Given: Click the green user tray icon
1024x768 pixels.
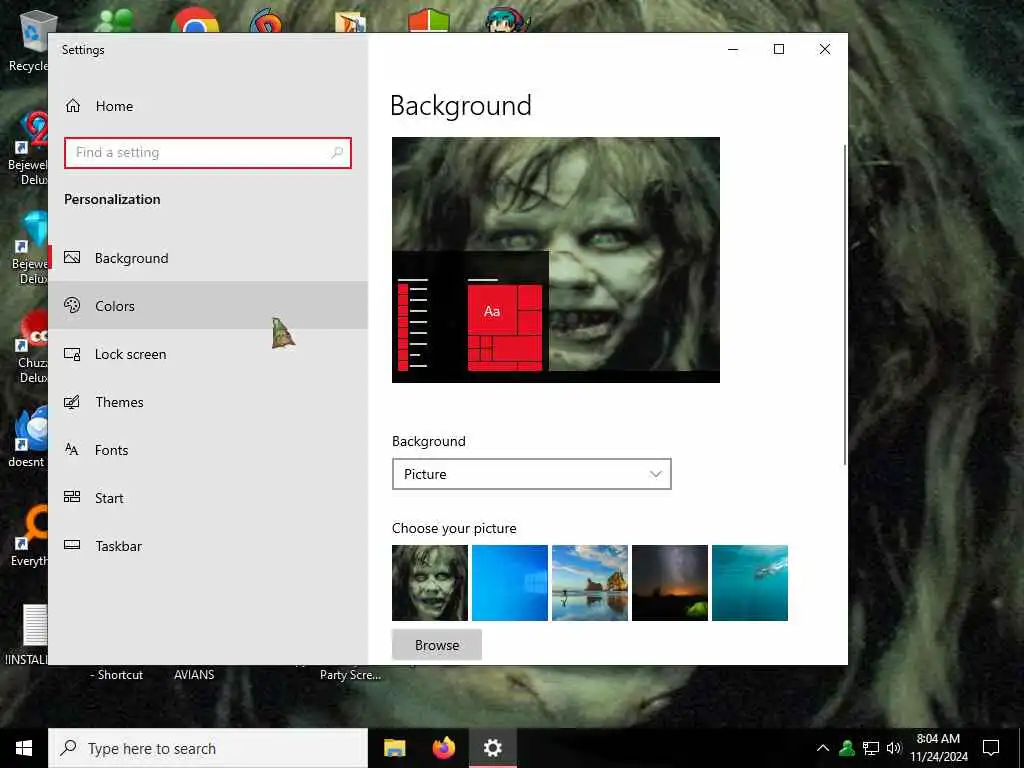Looking at the screenshot, I should click(x=847, y=748).
